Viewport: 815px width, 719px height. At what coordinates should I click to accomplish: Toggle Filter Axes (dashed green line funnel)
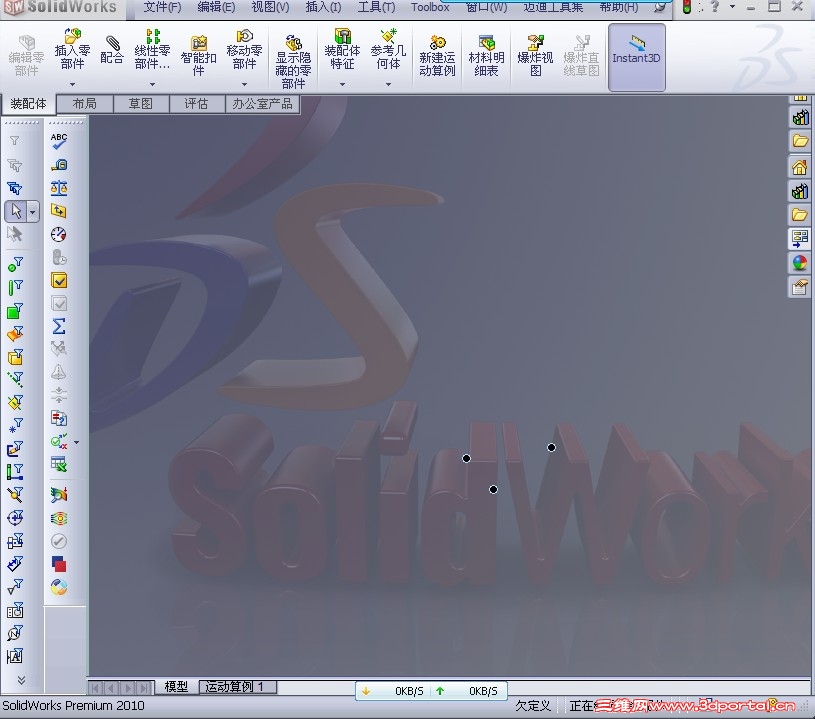coord(15,379)
